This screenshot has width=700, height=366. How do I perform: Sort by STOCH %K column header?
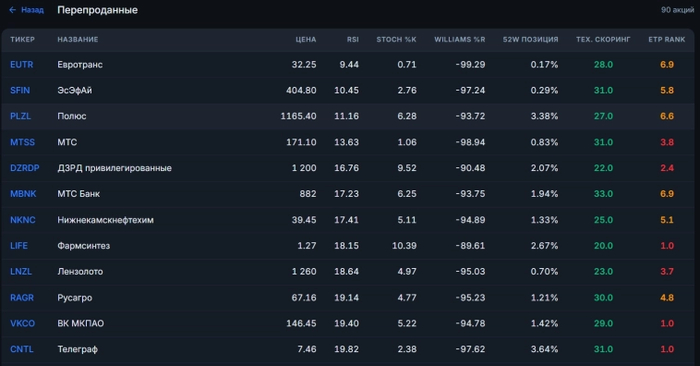[396, 39]
